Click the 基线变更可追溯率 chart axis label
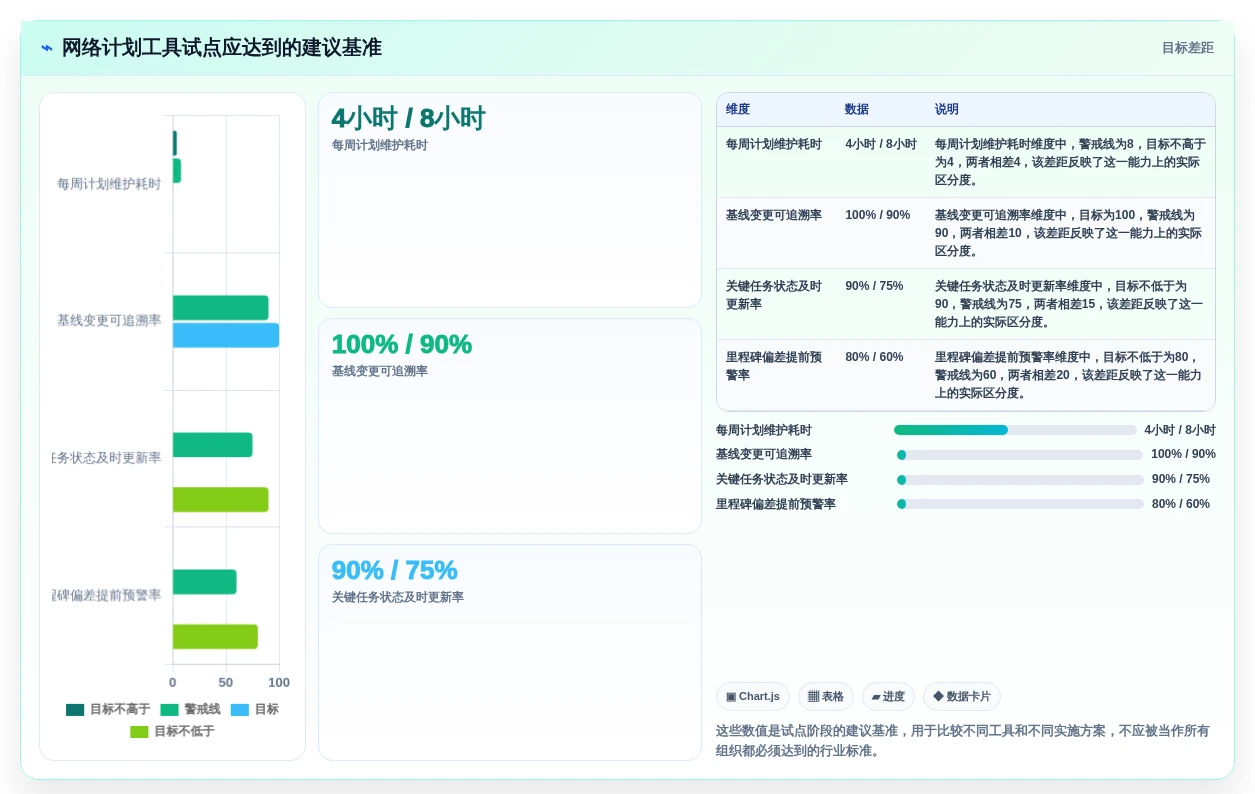 coord(109,321)
